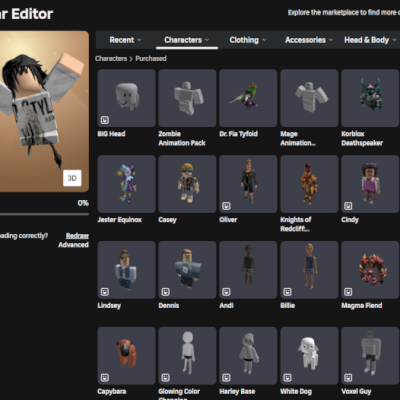Expand the Clothing dropdown chevron

[x=264, y=40]
